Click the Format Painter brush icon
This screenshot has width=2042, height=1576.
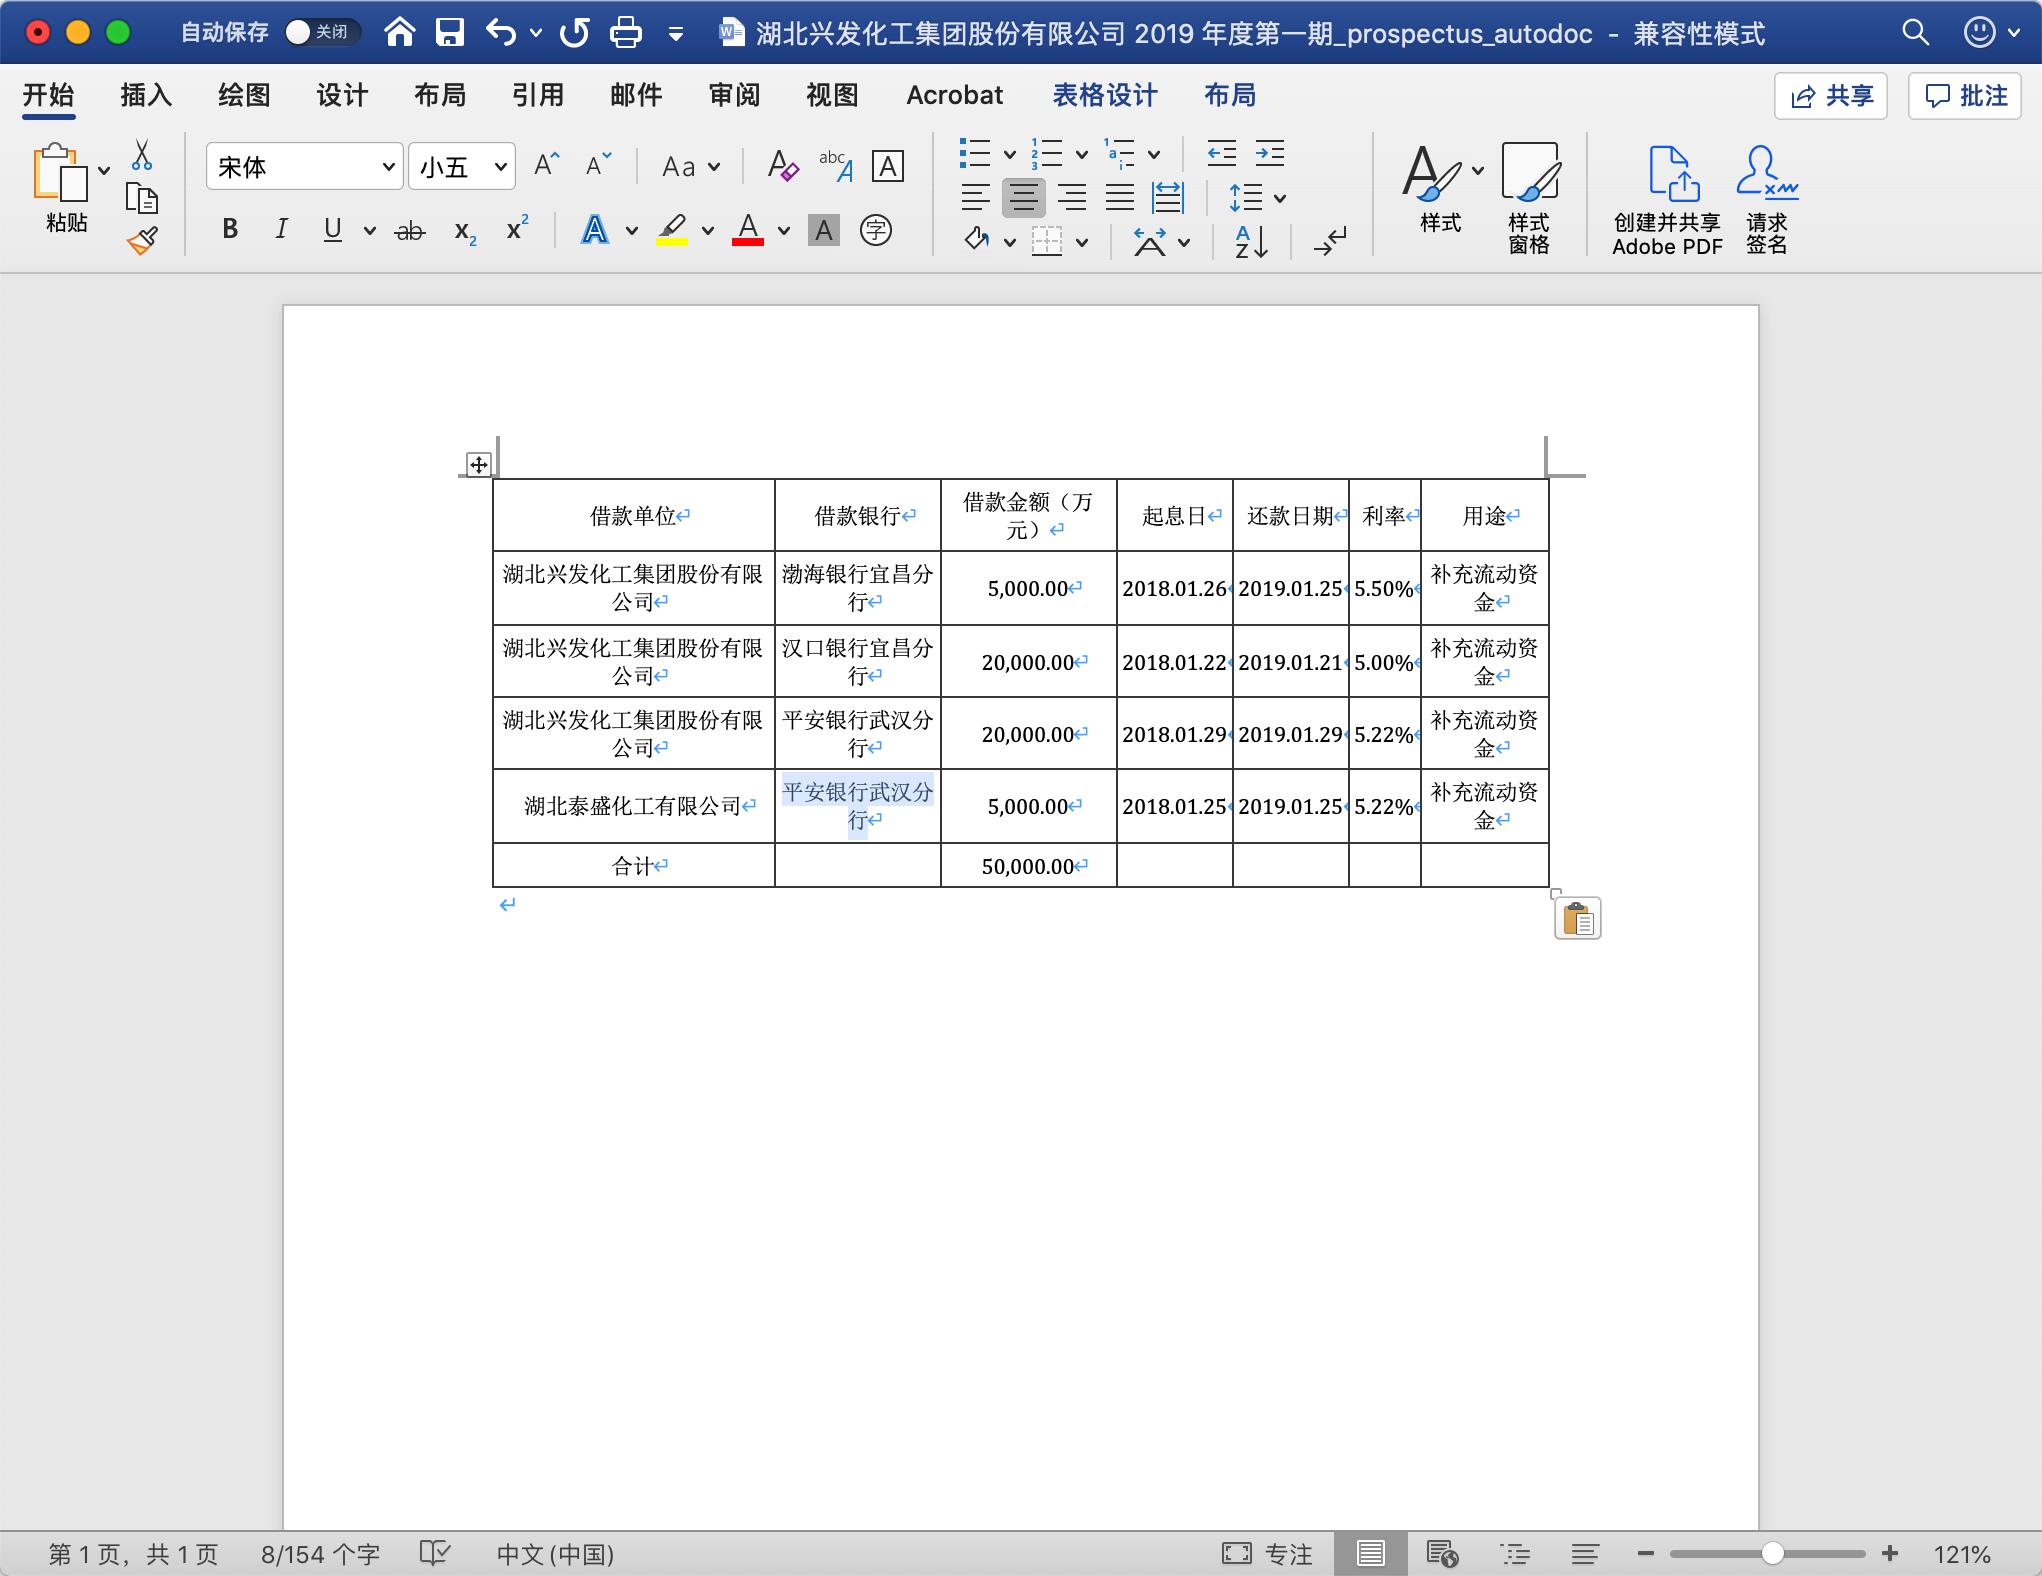(142, 241)
